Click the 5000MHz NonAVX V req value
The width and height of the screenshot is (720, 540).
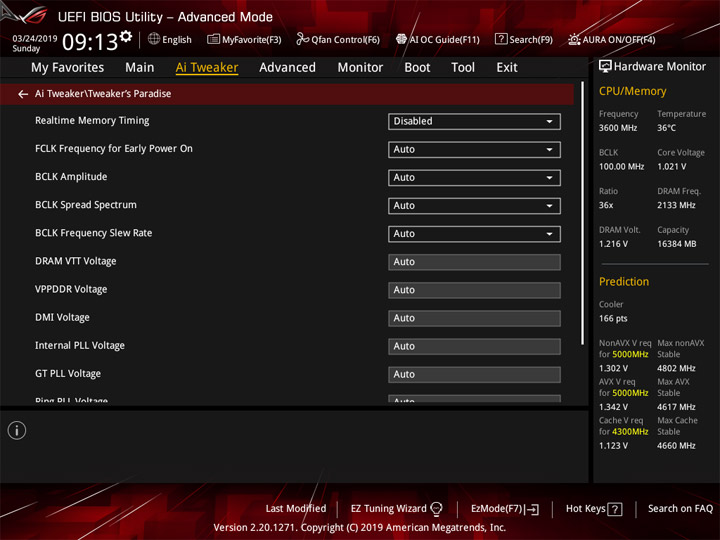click(630, 354)
